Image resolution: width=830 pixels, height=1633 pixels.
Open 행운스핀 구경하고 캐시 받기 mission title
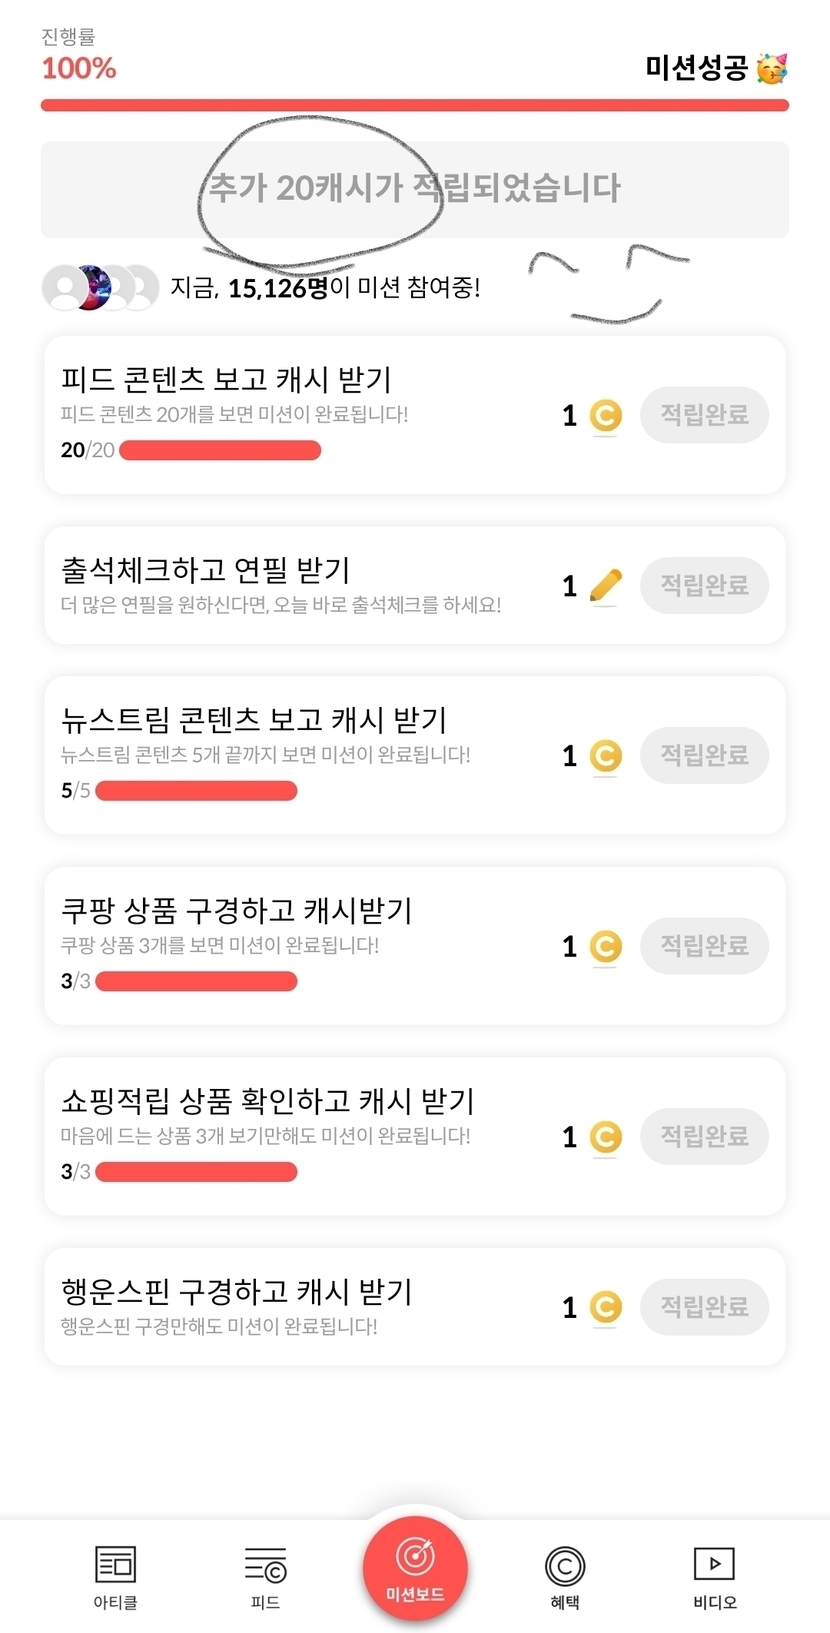(x=236, y=1292)
